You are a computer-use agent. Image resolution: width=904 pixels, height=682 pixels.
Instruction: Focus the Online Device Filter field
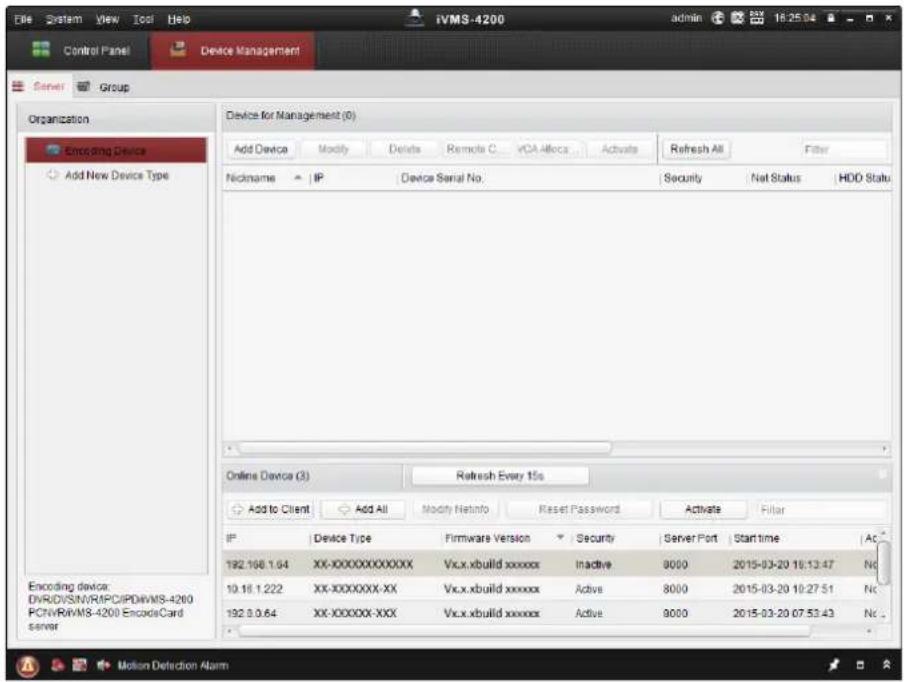(x=822, y=510)
